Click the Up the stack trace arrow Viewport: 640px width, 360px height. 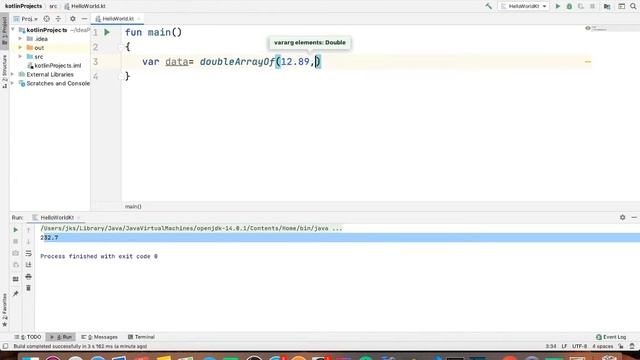(x=29, y=230)
